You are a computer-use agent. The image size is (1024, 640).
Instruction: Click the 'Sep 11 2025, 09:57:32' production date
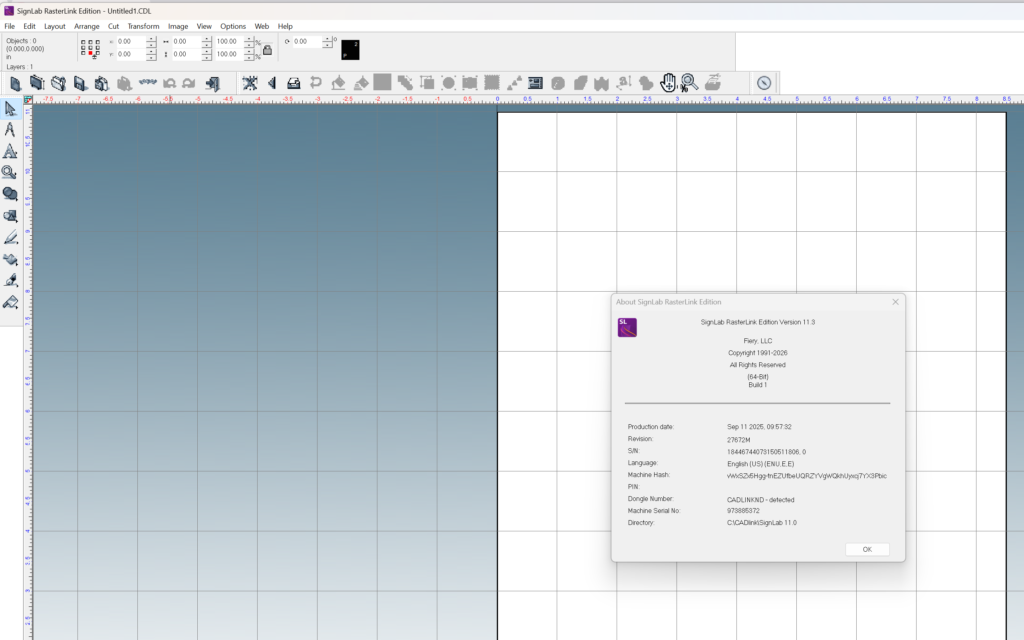(x=759, y=426)
